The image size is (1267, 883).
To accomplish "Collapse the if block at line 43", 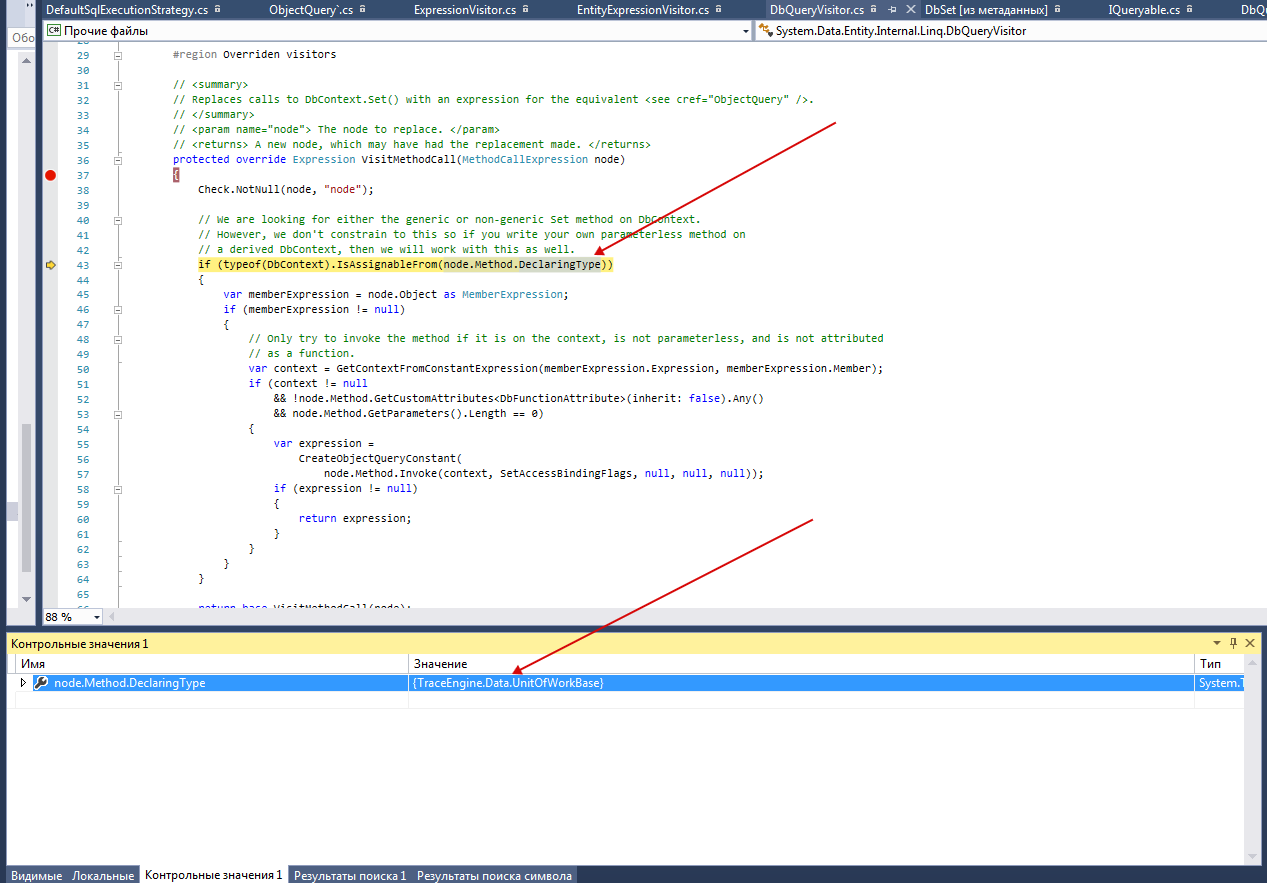I will [x=117, y=265].
